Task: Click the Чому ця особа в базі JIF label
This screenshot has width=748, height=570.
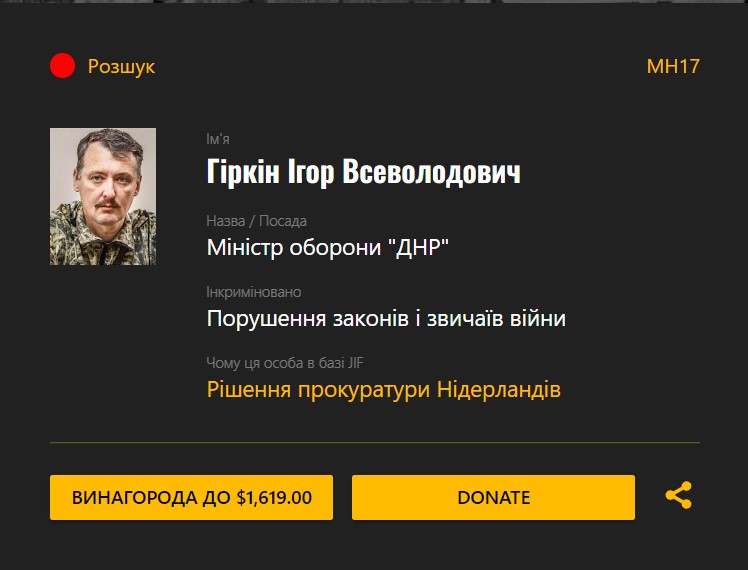Action: (x=285, y=363)
